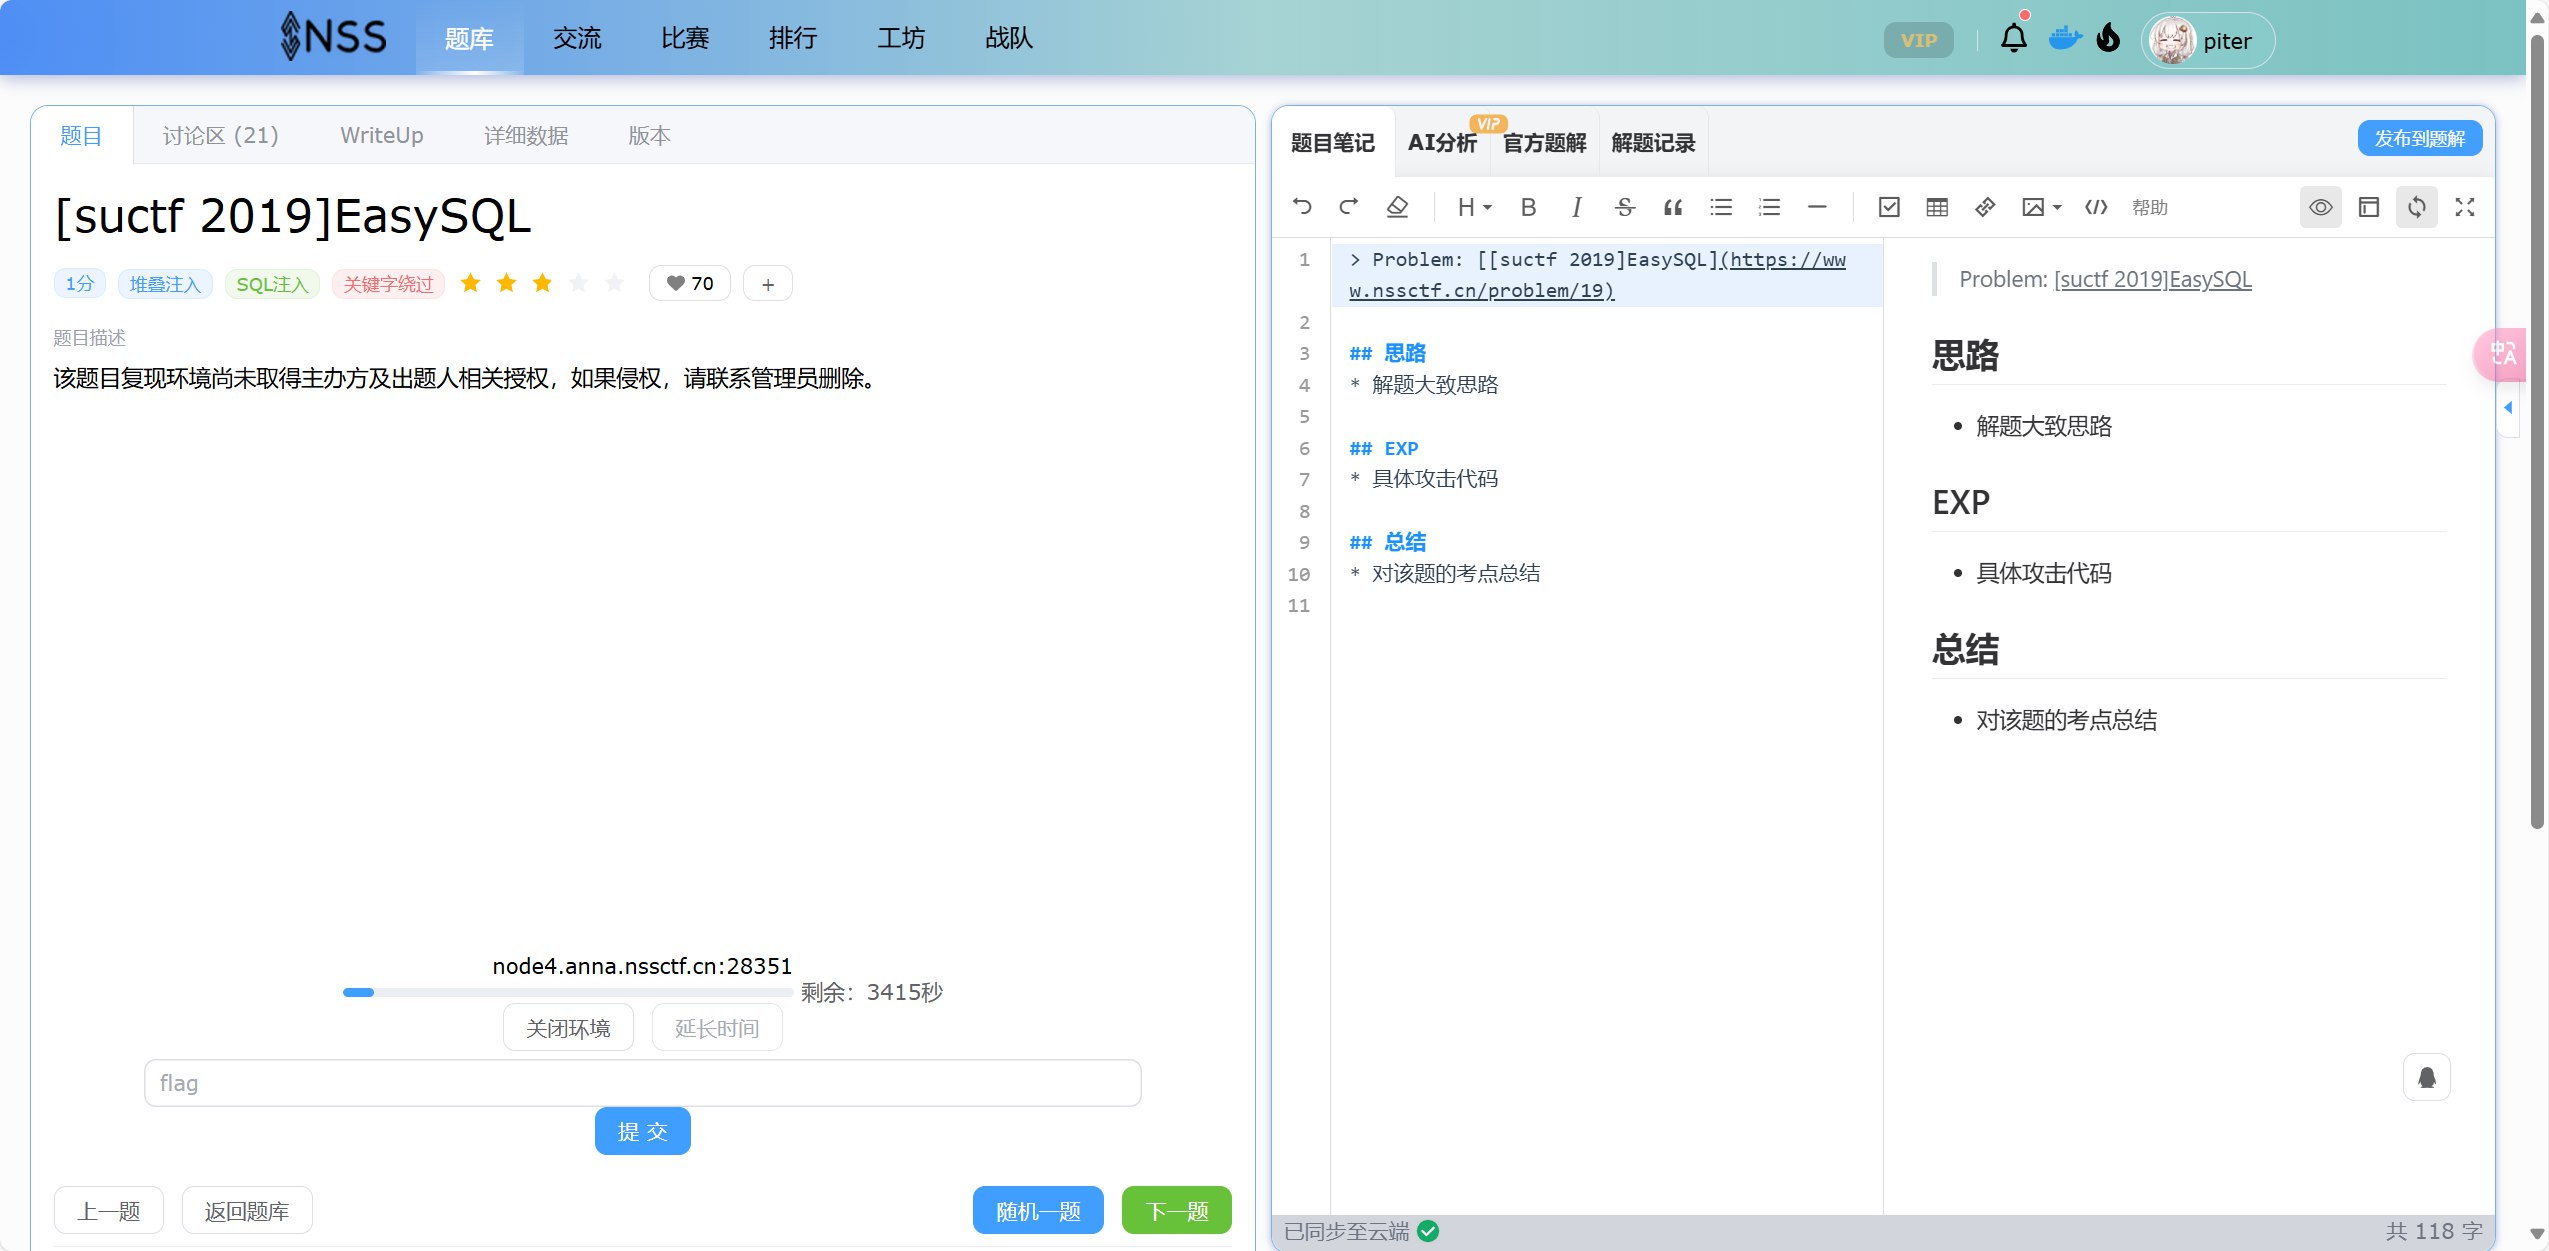Image resolution: width=2549 pixels, height=1251 pixels.
Task: Insert a hyperlink using the link icon
Action: tap(1985, 207)
